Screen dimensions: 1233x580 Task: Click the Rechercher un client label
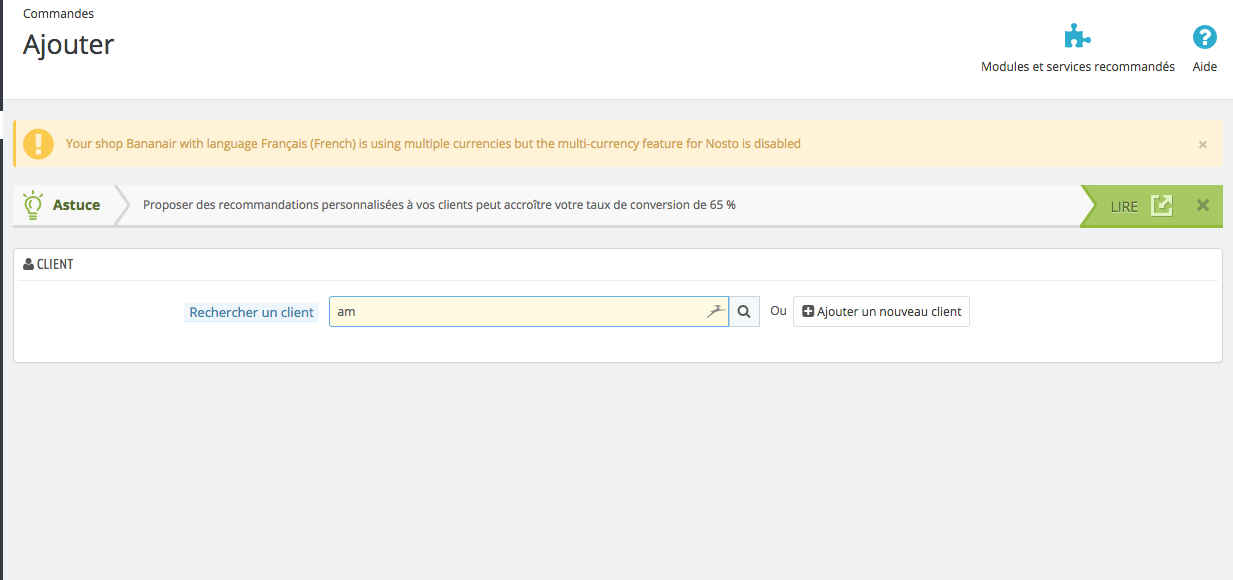(252, 312)
